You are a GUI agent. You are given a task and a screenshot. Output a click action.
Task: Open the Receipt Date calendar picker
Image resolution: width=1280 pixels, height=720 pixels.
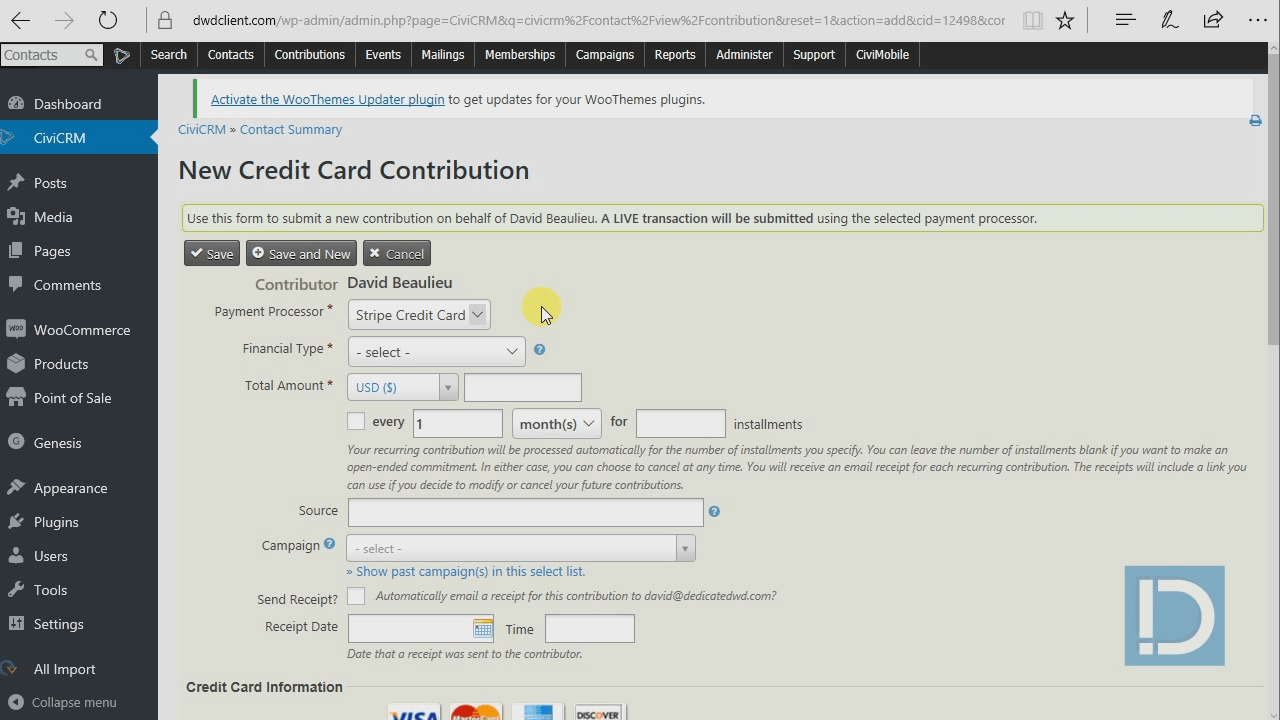483,628
